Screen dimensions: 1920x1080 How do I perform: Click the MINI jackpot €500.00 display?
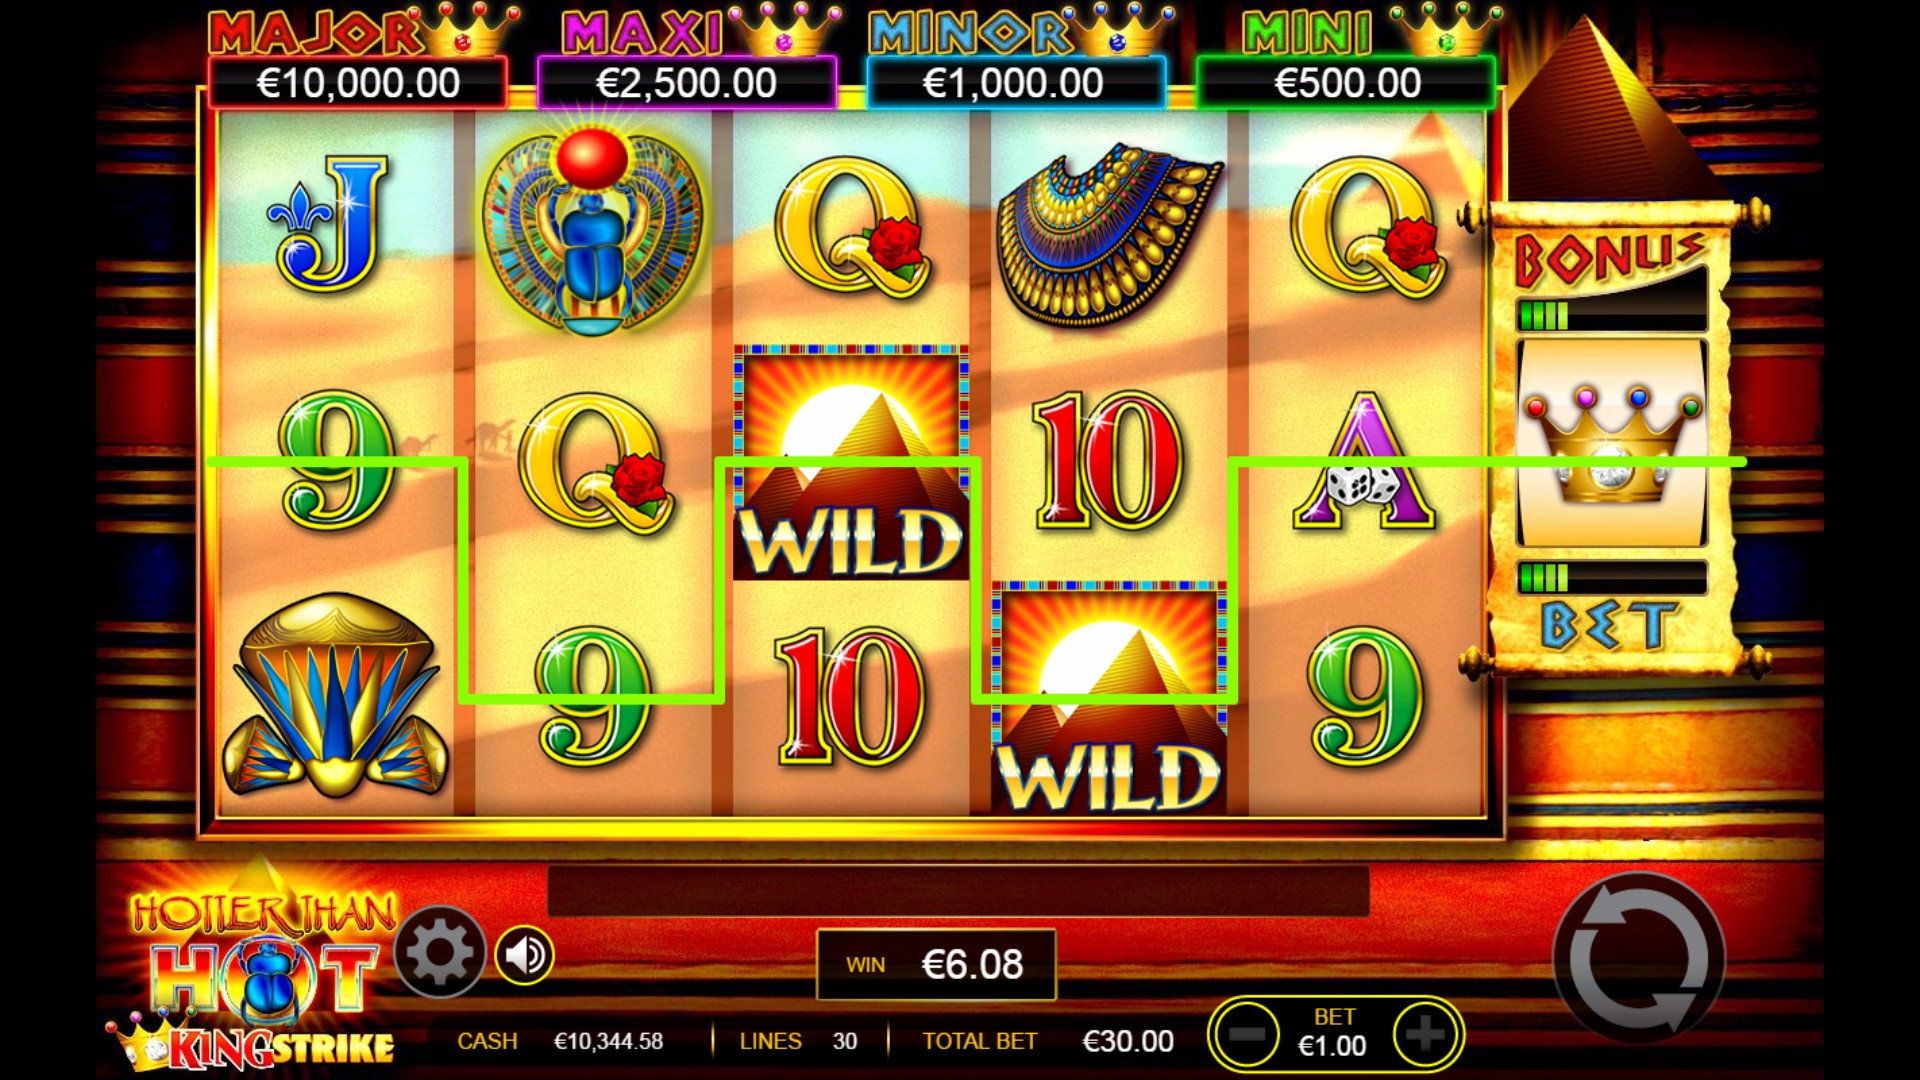coord(1346,83)
